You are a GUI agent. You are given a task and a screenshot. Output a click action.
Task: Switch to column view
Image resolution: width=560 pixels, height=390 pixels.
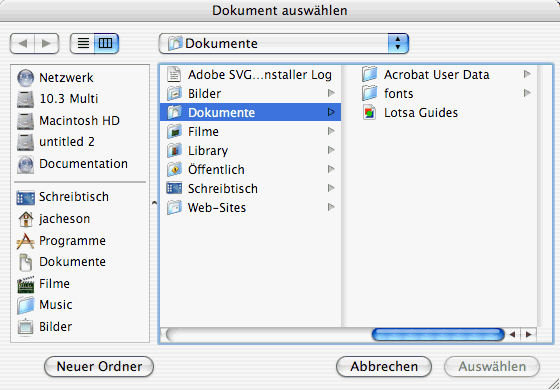106,44
